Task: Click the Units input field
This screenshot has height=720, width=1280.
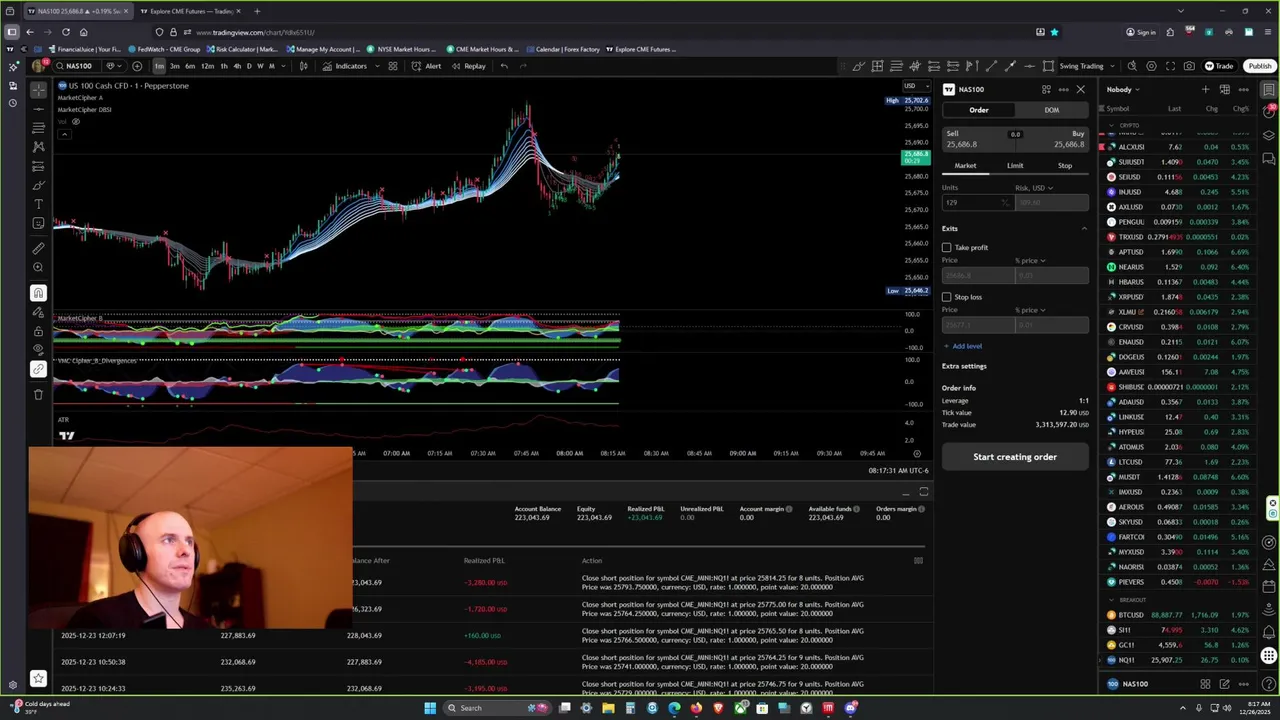Action: [x=977, y=202]
